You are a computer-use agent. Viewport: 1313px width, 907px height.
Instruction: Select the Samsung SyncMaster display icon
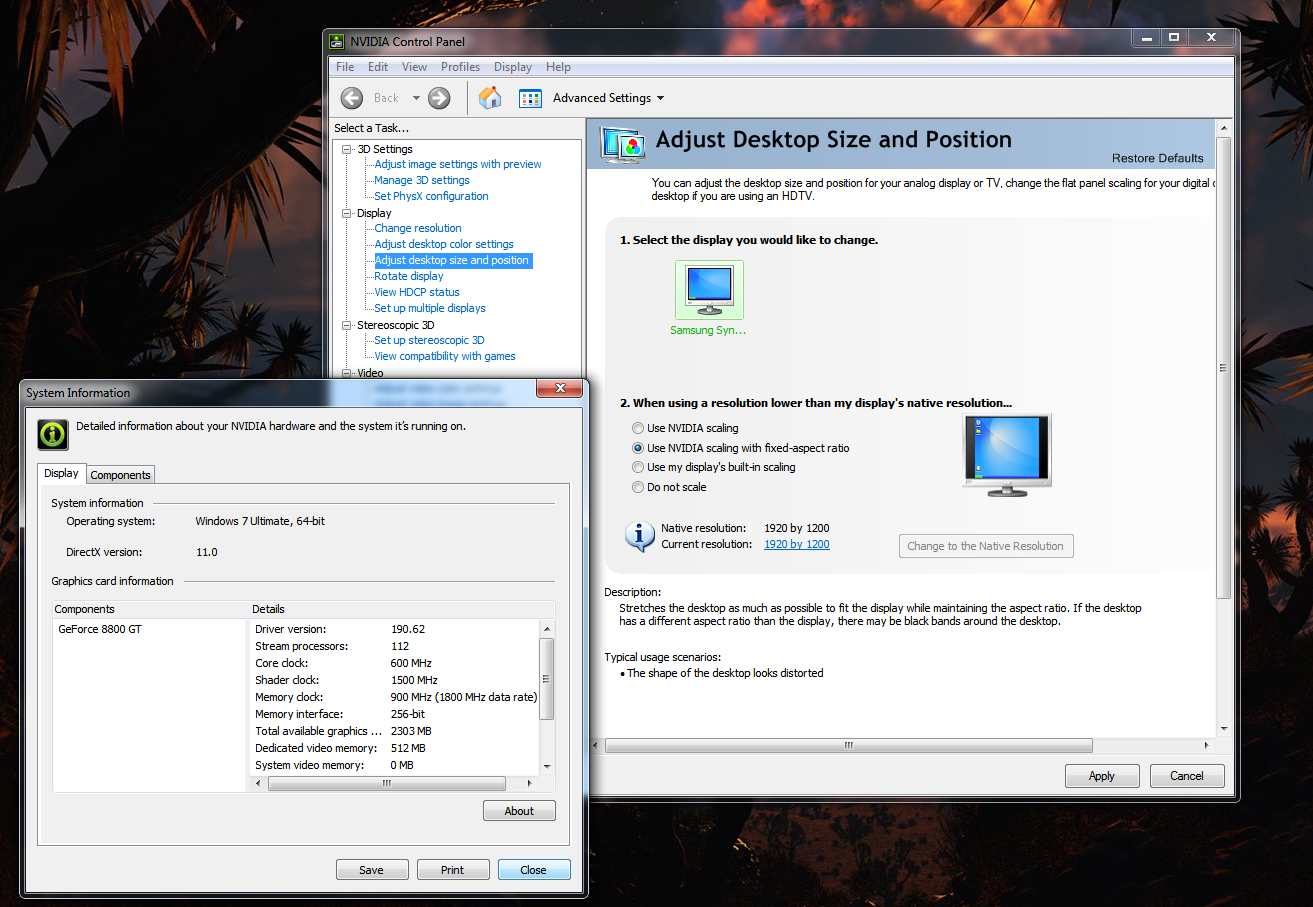[x=709, y=289]
